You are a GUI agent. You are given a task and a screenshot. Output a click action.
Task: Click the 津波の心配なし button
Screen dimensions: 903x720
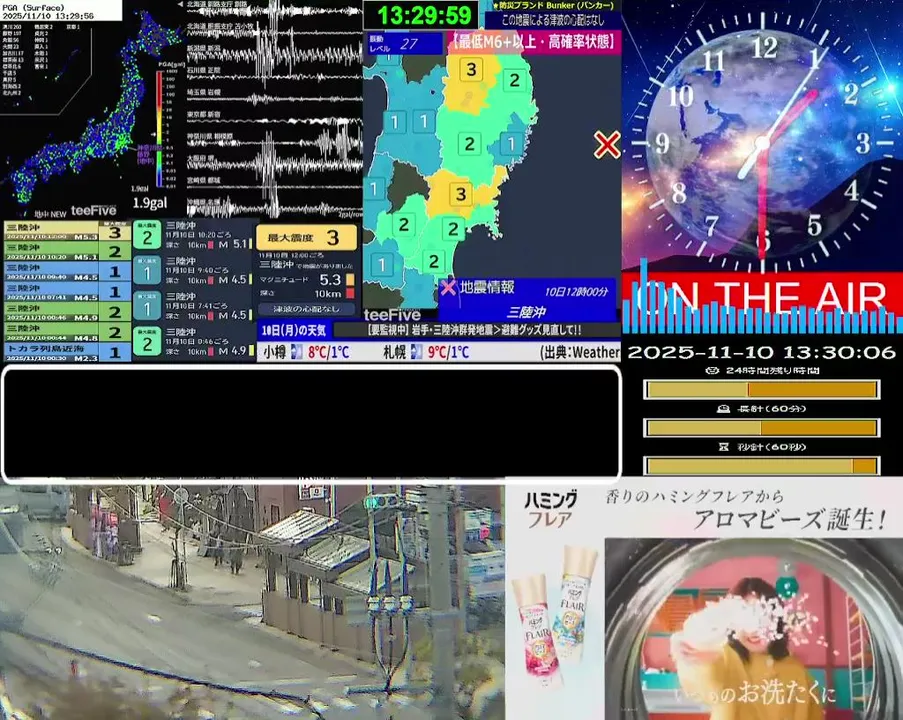tap(306, 309)
